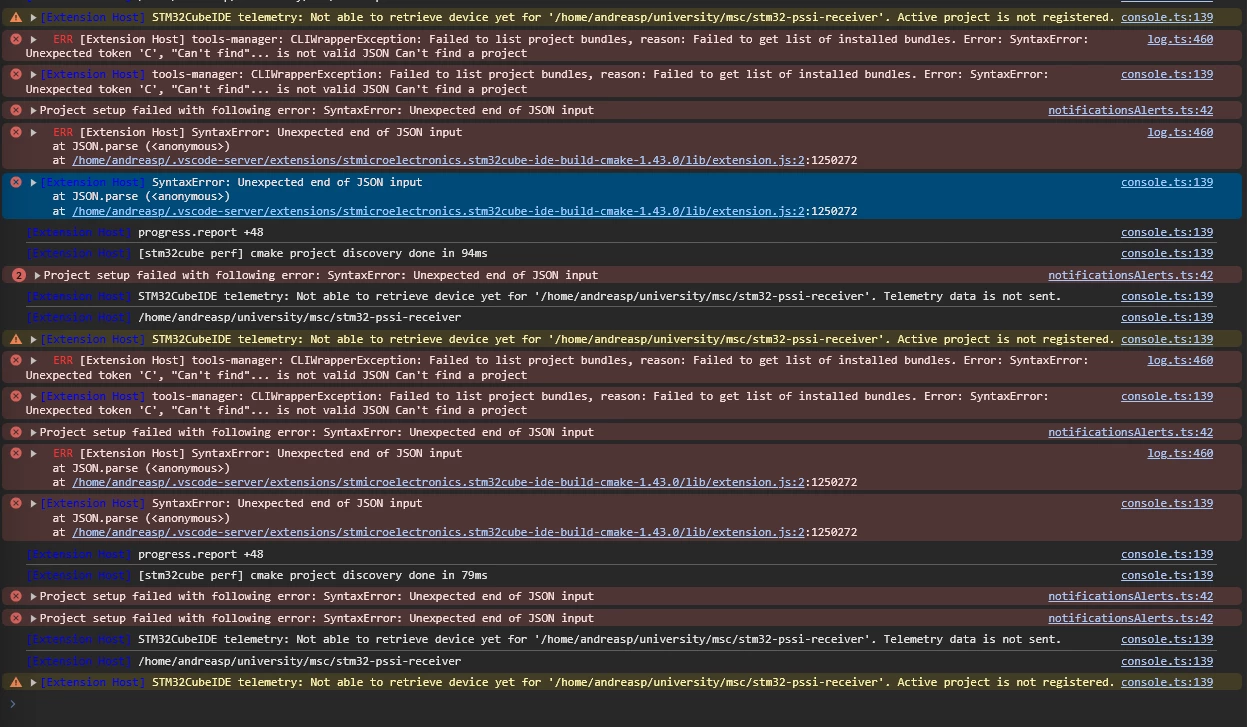Viewport: 1247px width, 727px height.
Task: Select 'progress.report +48' text above the 94ms line
Action: tap(201, 232)
